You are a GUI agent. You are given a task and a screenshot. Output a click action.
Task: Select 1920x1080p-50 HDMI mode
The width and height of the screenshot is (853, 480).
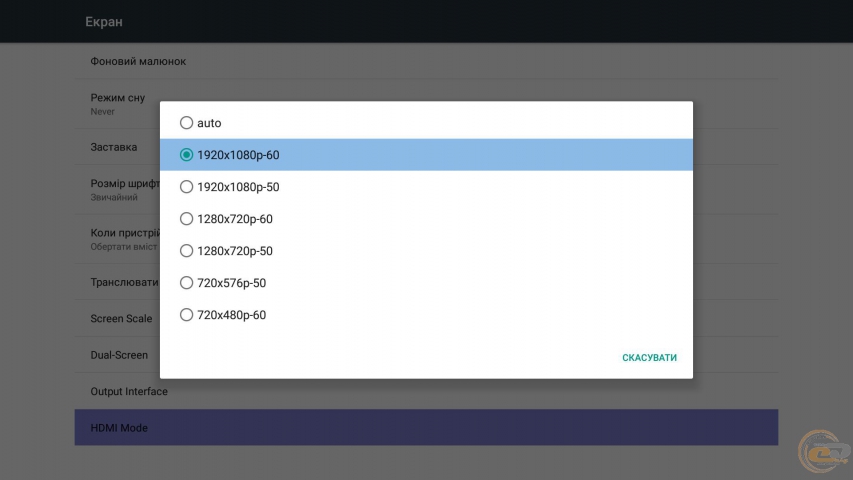186,187
